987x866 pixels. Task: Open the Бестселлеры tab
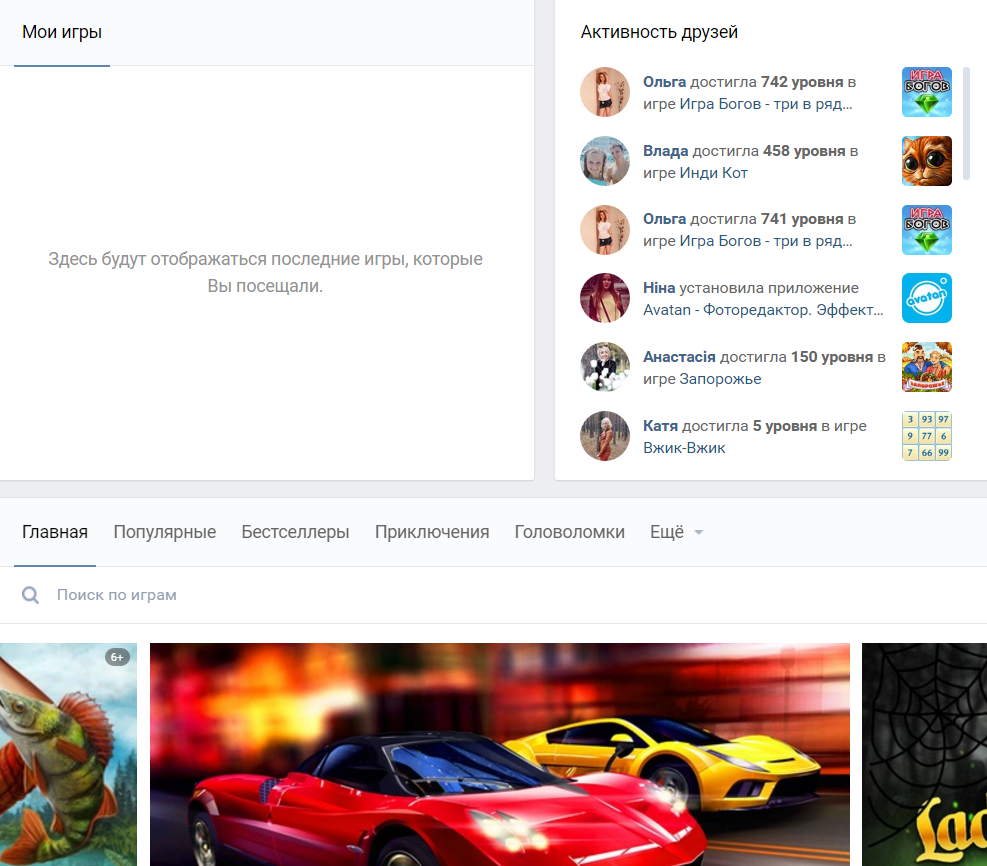pyautogui.click(x=295, y=532)
